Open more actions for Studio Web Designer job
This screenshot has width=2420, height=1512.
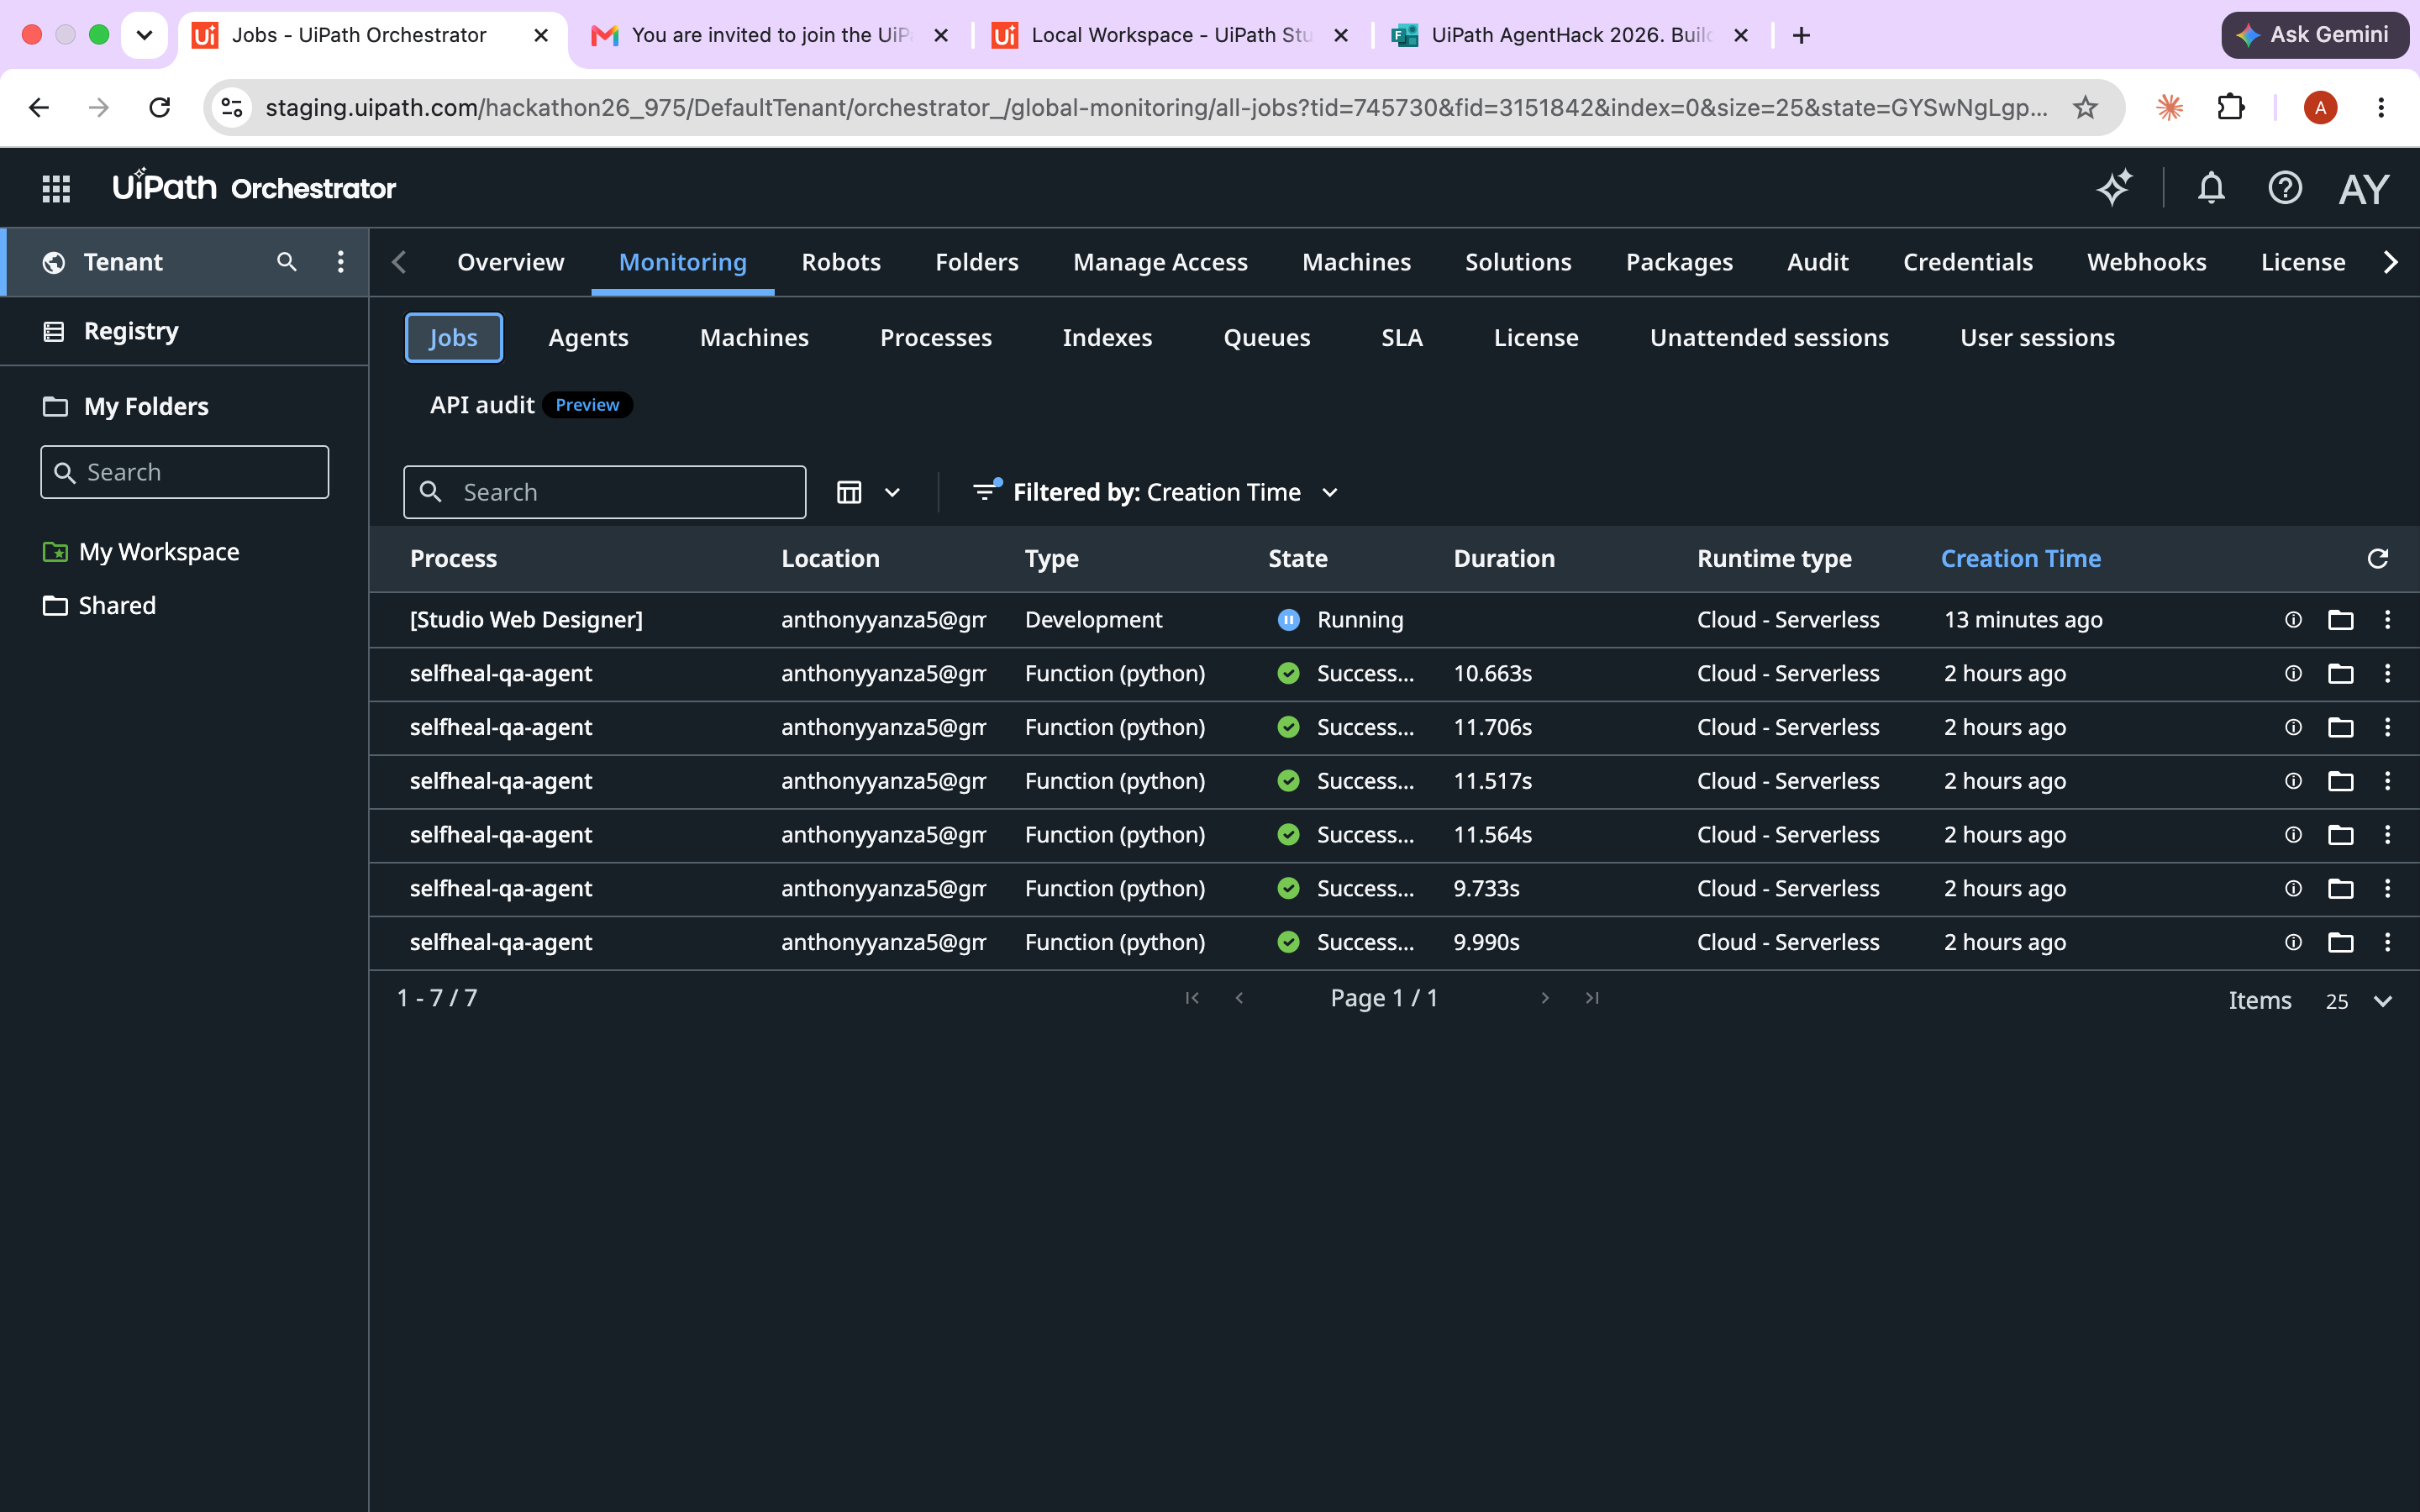tap(2387, 620)
